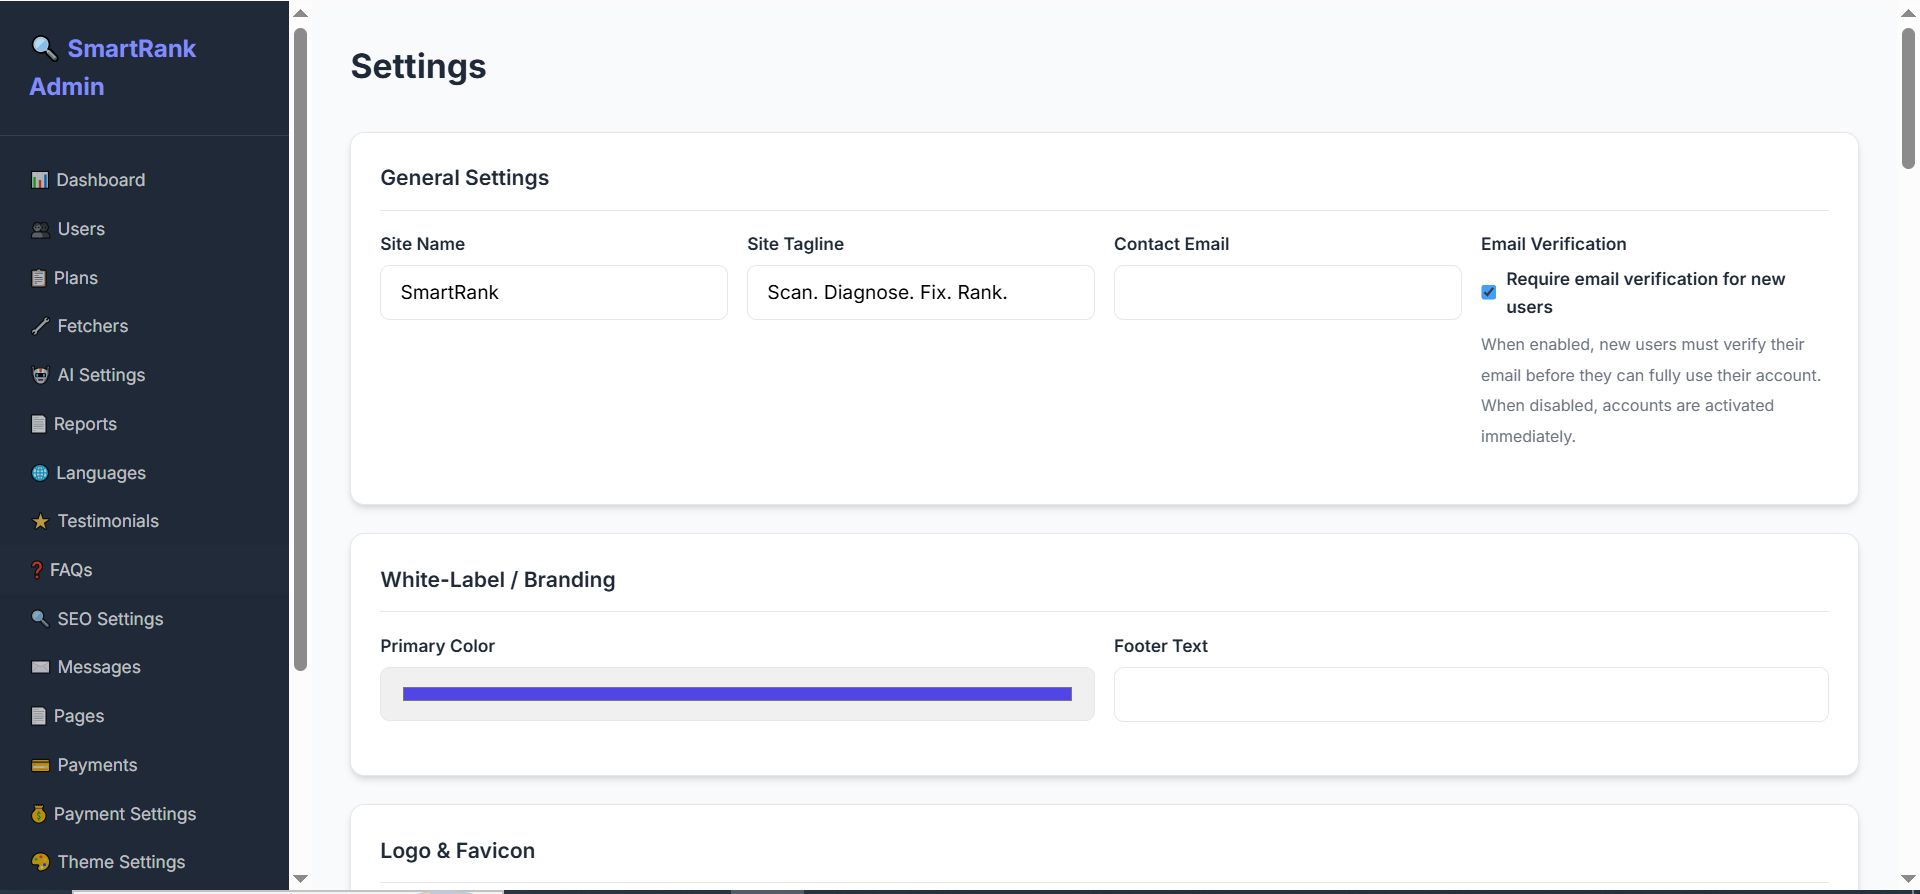The width and height of the screenshot is (1920, 894).
Task: Click the Theme Settings palette icon
Action: [x=40, y=862]
